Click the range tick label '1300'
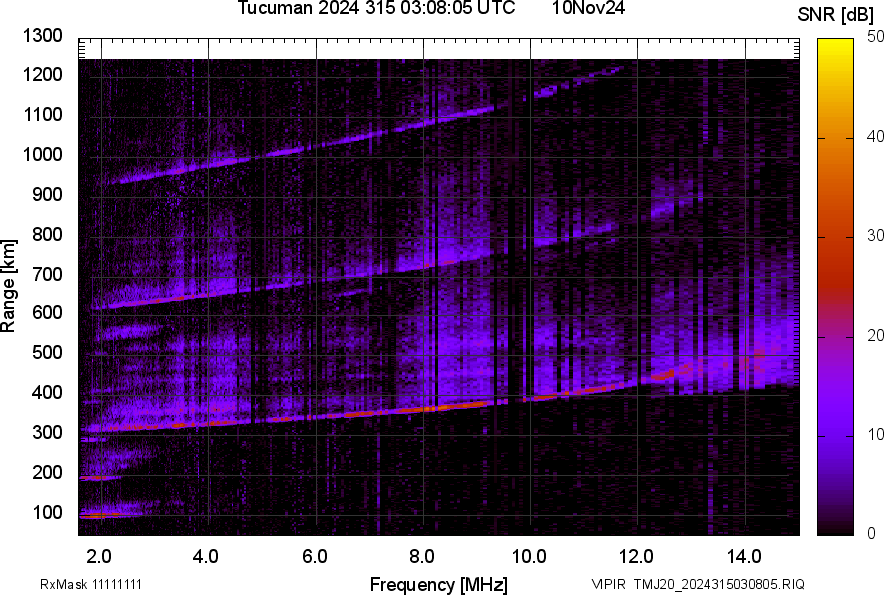The width and height of the screenshot is (884, 595). [x=43, y=36]
